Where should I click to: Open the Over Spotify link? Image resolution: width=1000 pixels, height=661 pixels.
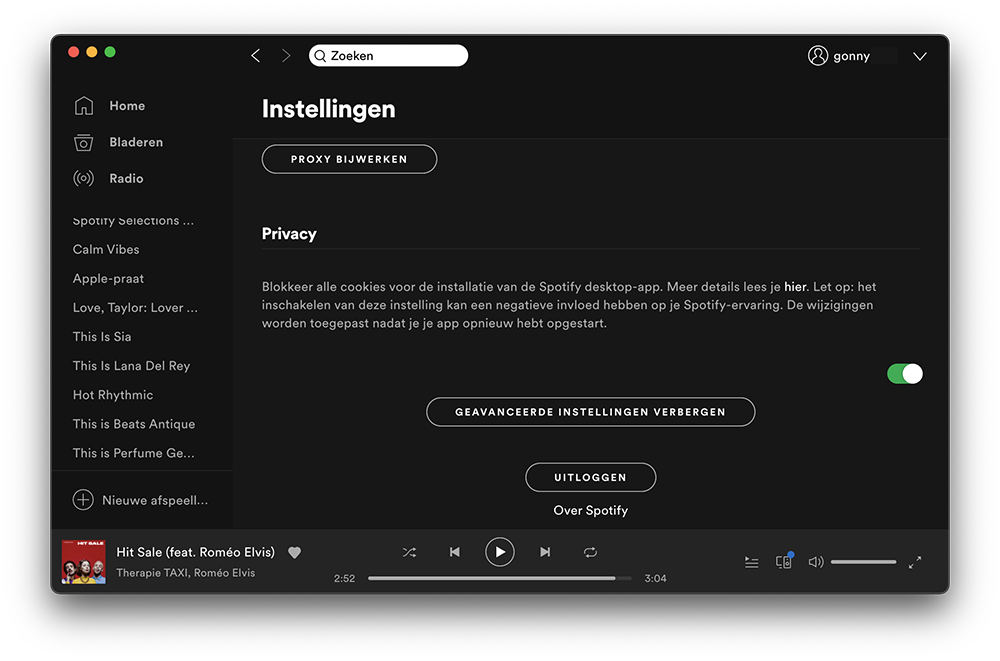point(591,510)
